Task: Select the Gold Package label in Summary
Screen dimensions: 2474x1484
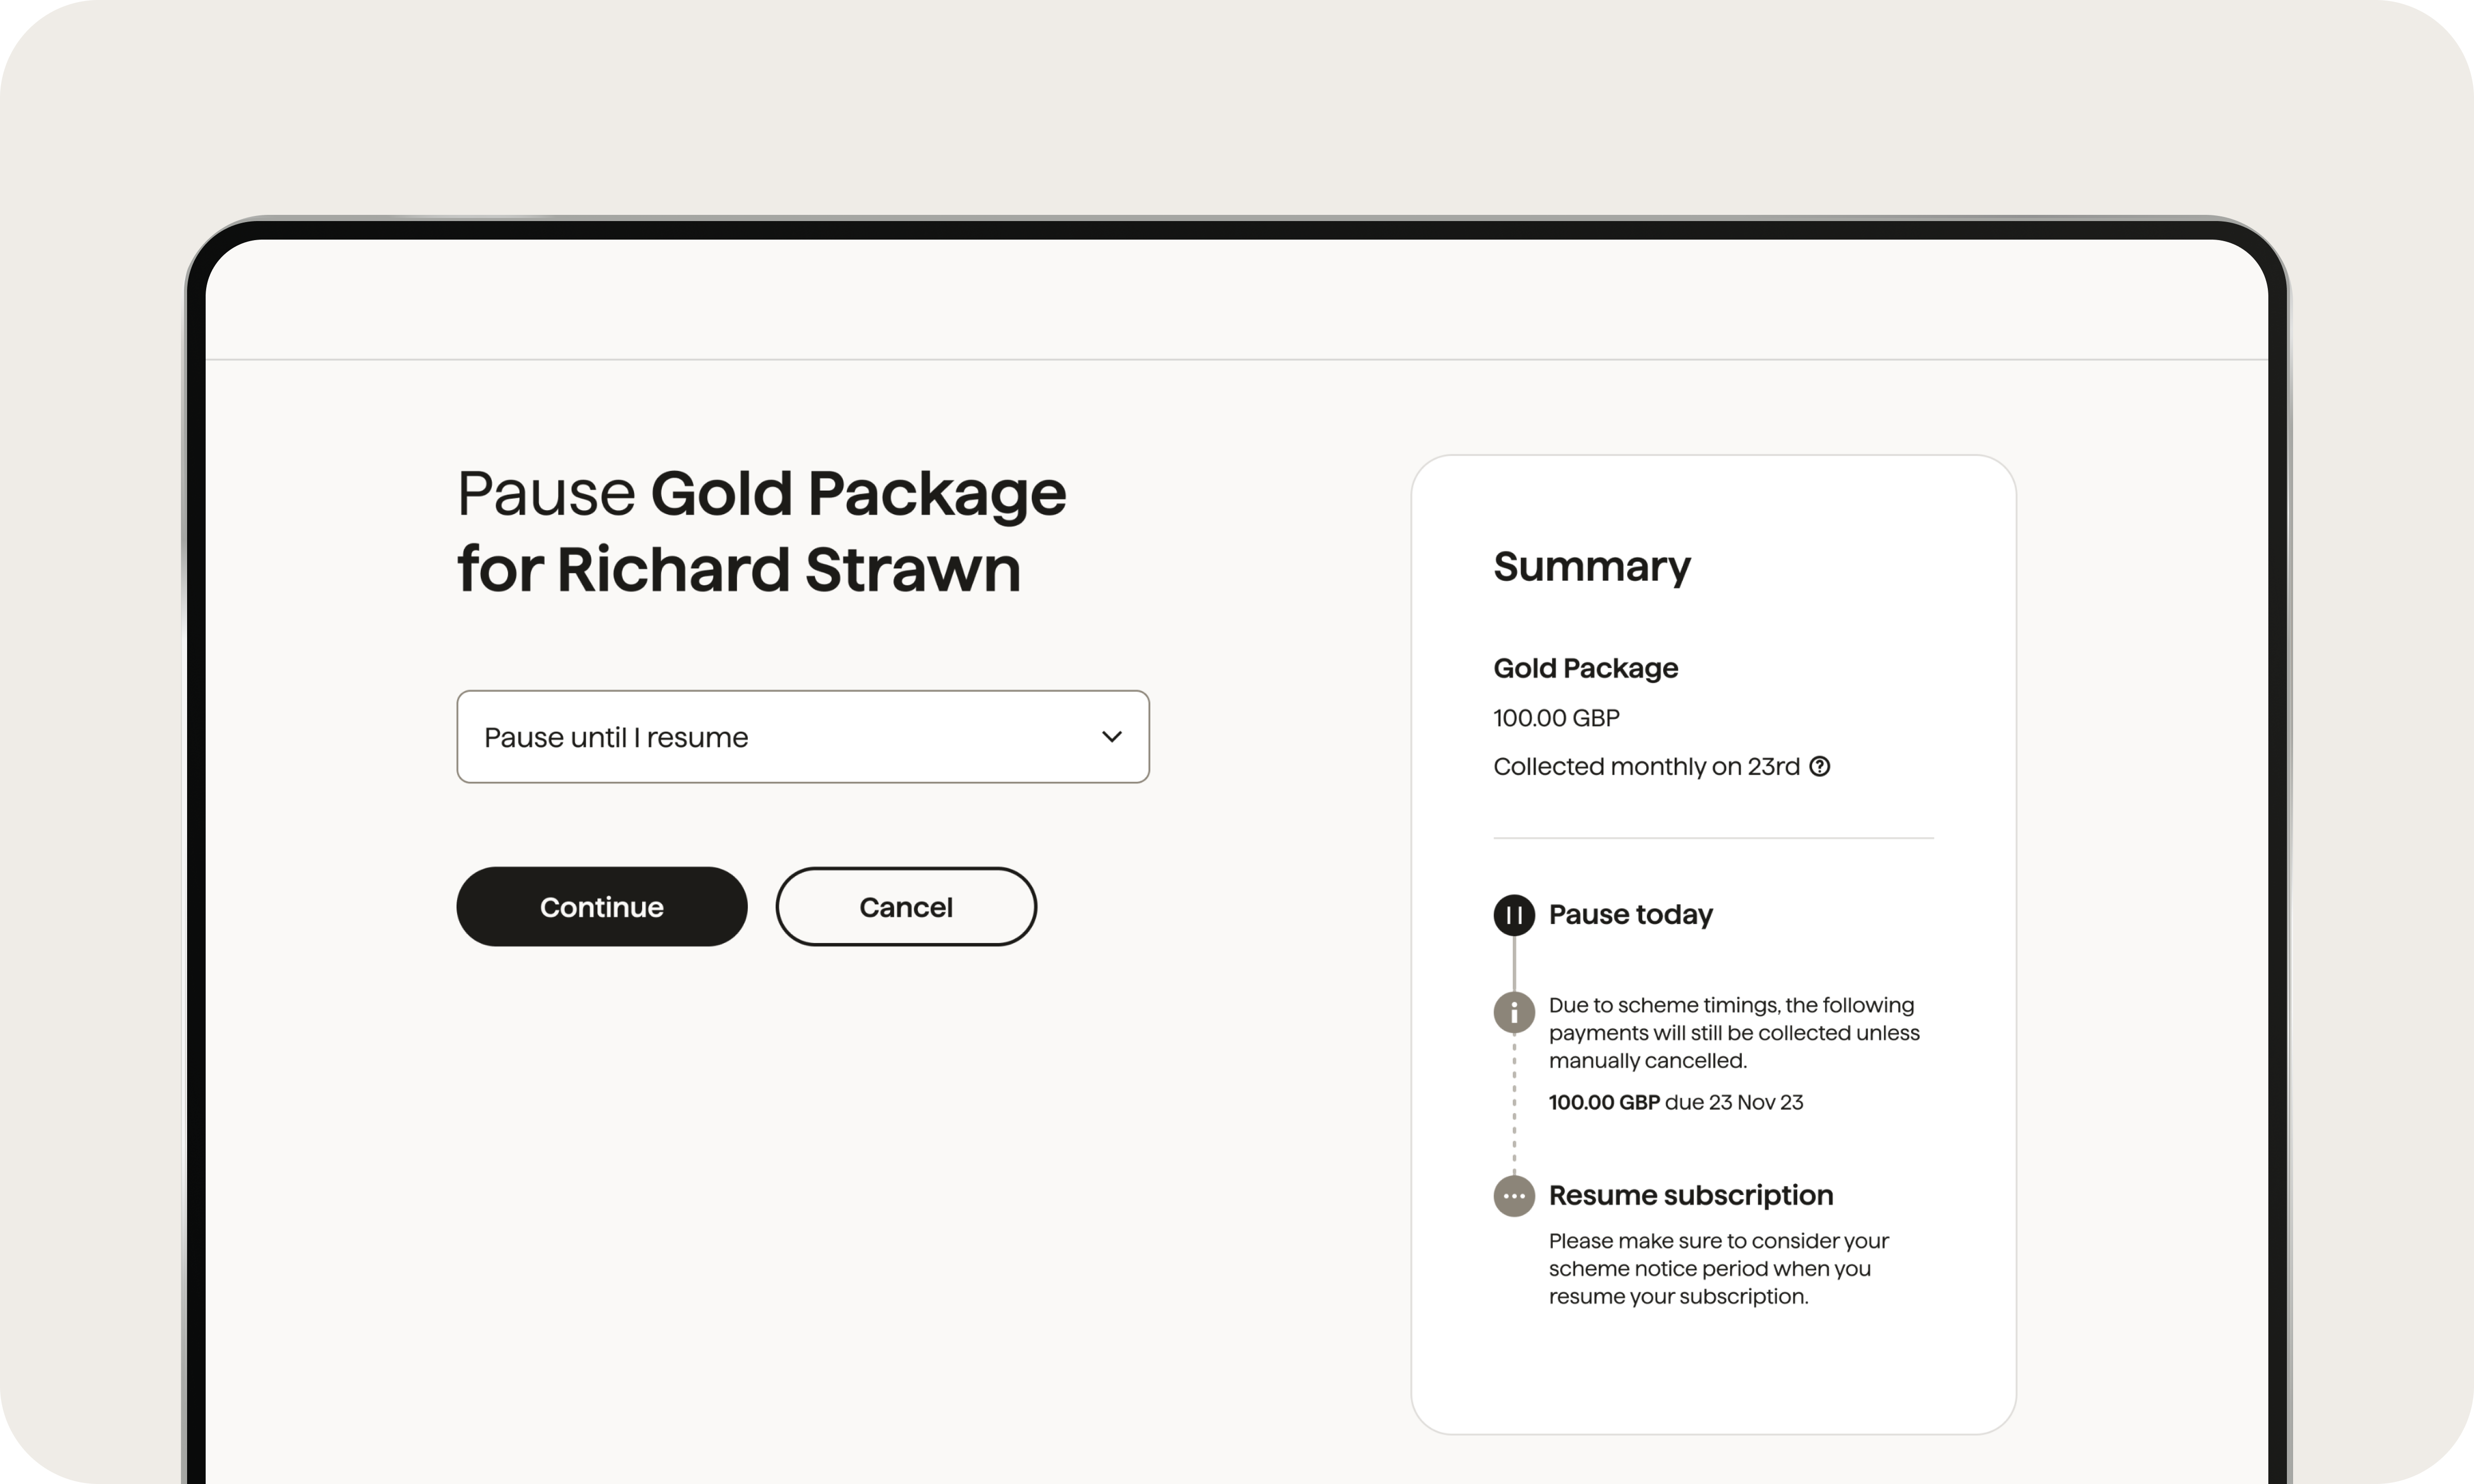Action: tap(1585, 668)
